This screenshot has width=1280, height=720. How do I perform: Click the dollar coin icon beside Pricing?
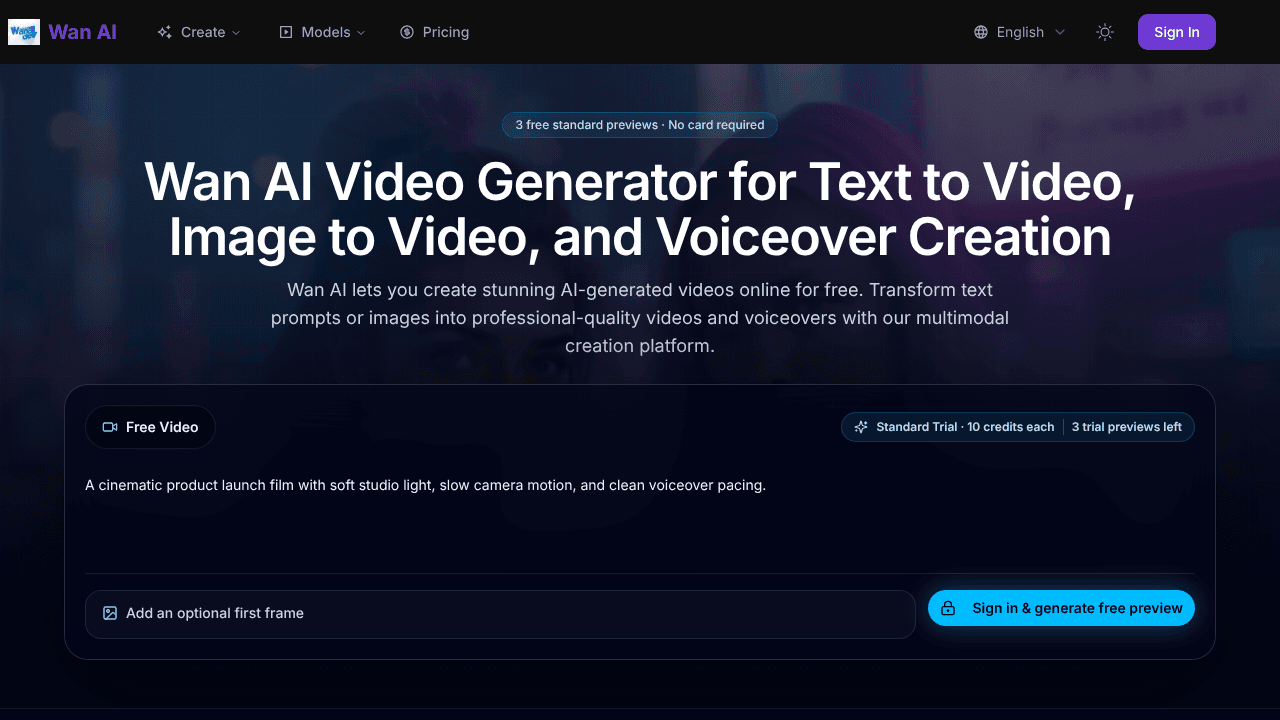407,32
